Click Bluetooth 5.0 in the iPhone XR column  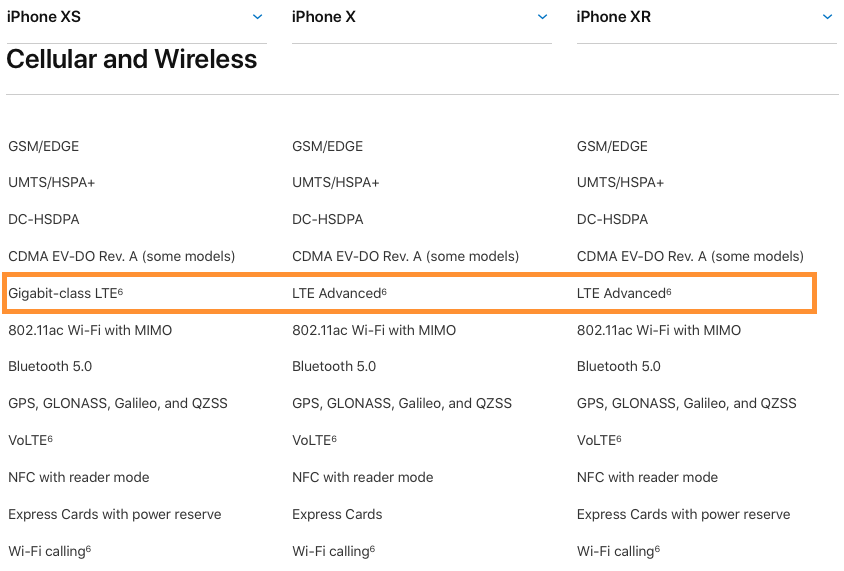coord(618,367)
